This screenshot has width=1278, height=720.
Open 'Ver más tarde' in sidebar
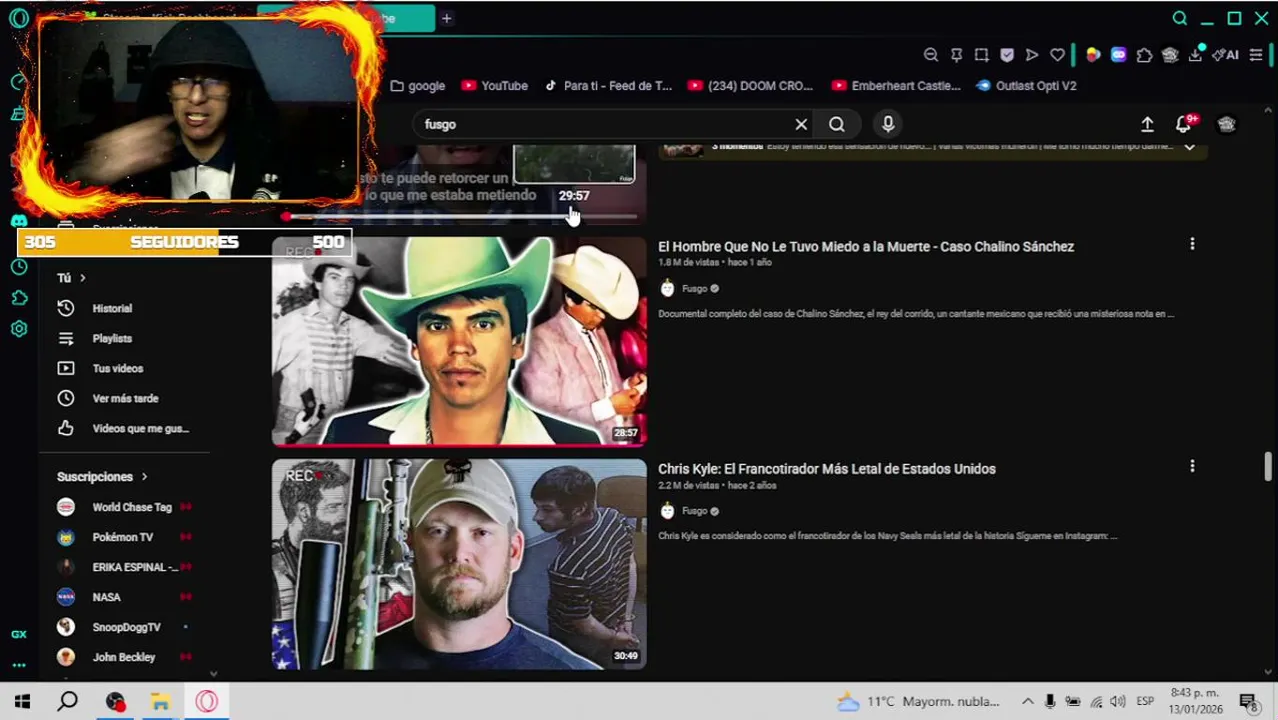point(125,399)
